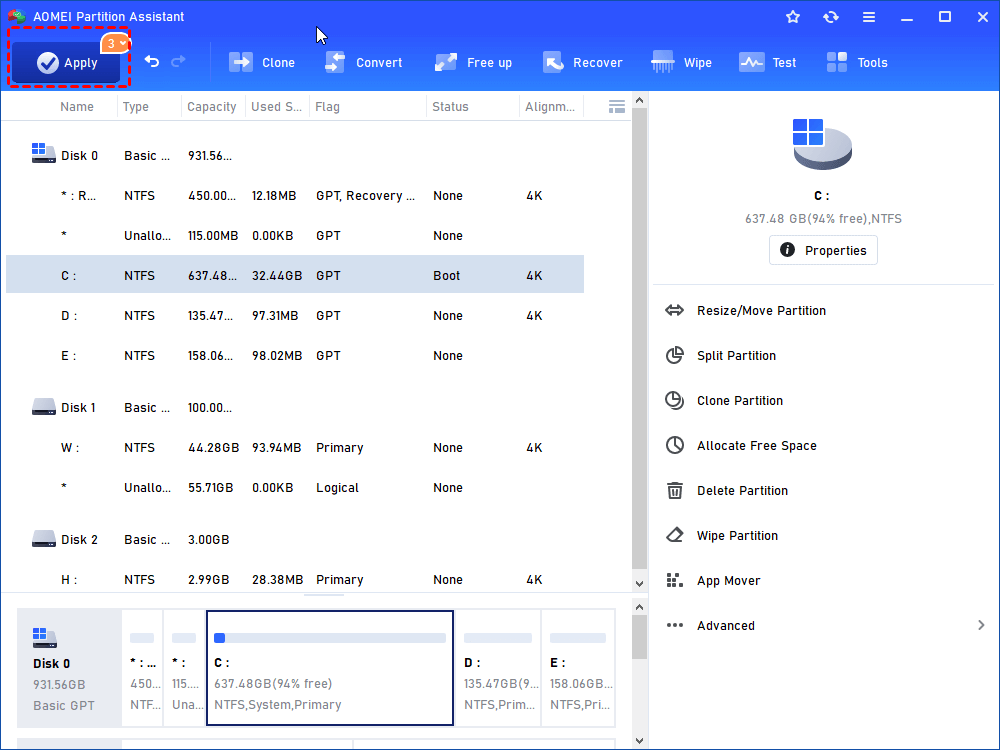Undo the last operation
Screen dimensions: 1000x750
152,61
